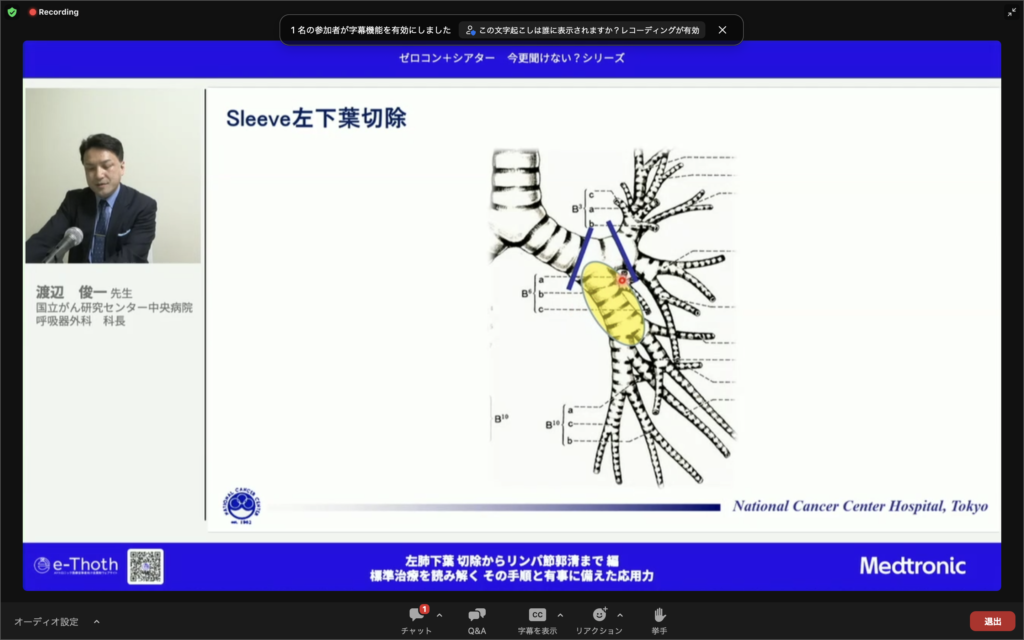Viewport: 1024px width, 640px height.
Task: Click the QR code beside e-Thoth logo
Action: coord(145,566)
